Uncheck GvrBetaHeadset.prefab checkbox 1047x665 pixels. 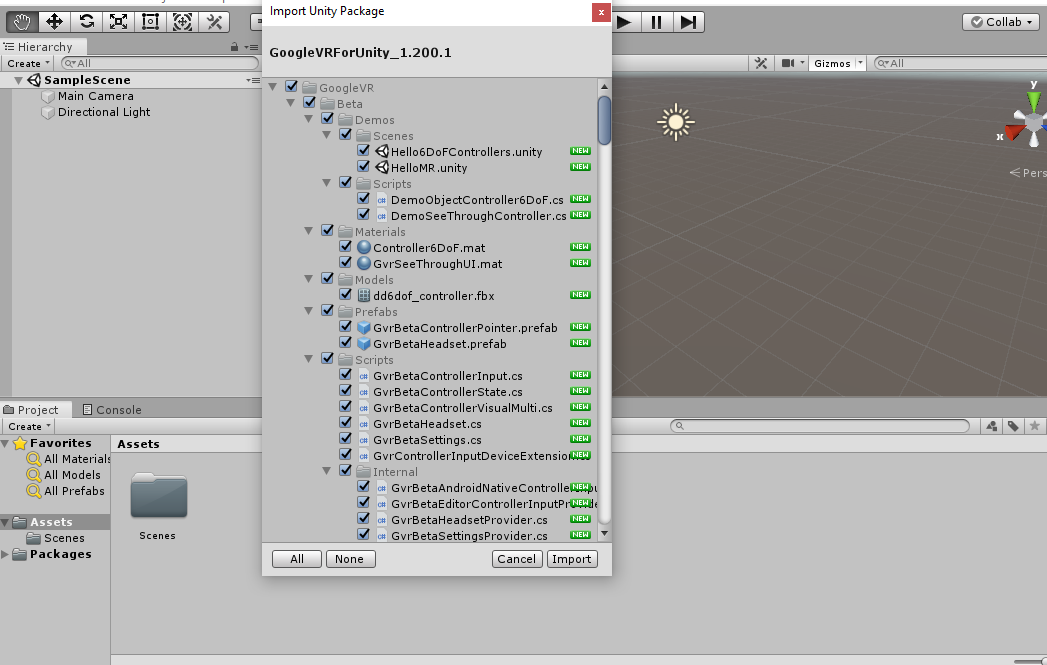(345, 343)
